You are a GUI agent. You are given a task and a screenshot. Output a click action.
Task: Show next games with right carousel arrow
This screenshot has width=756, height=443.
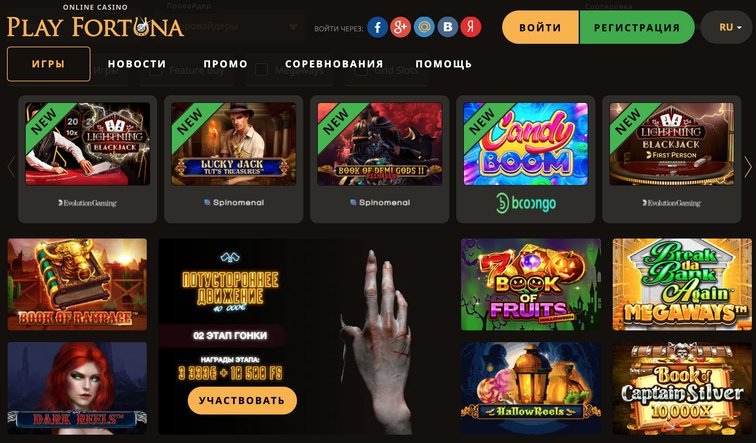pos(748,167)
